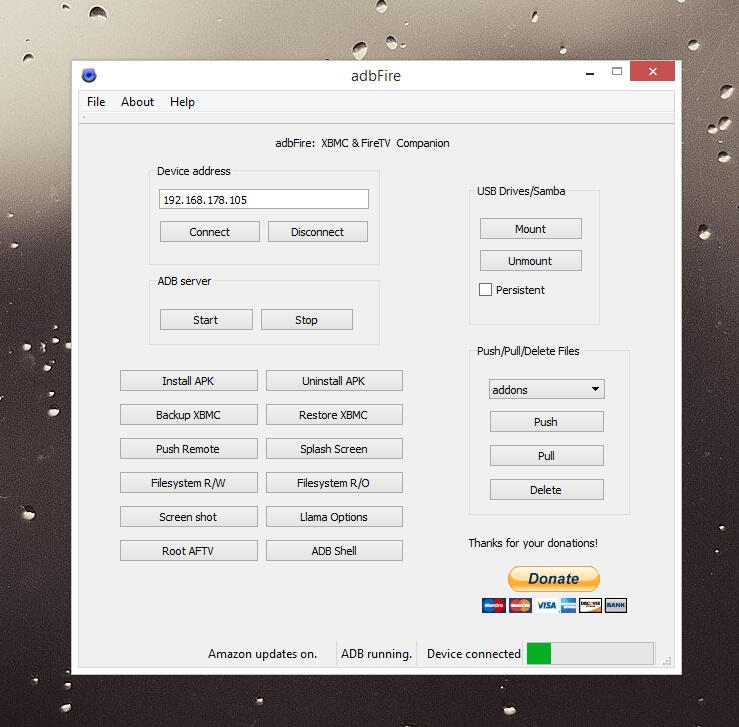Click the Discover card icon
The image size is (739, 727).
[x=591, y=605]
